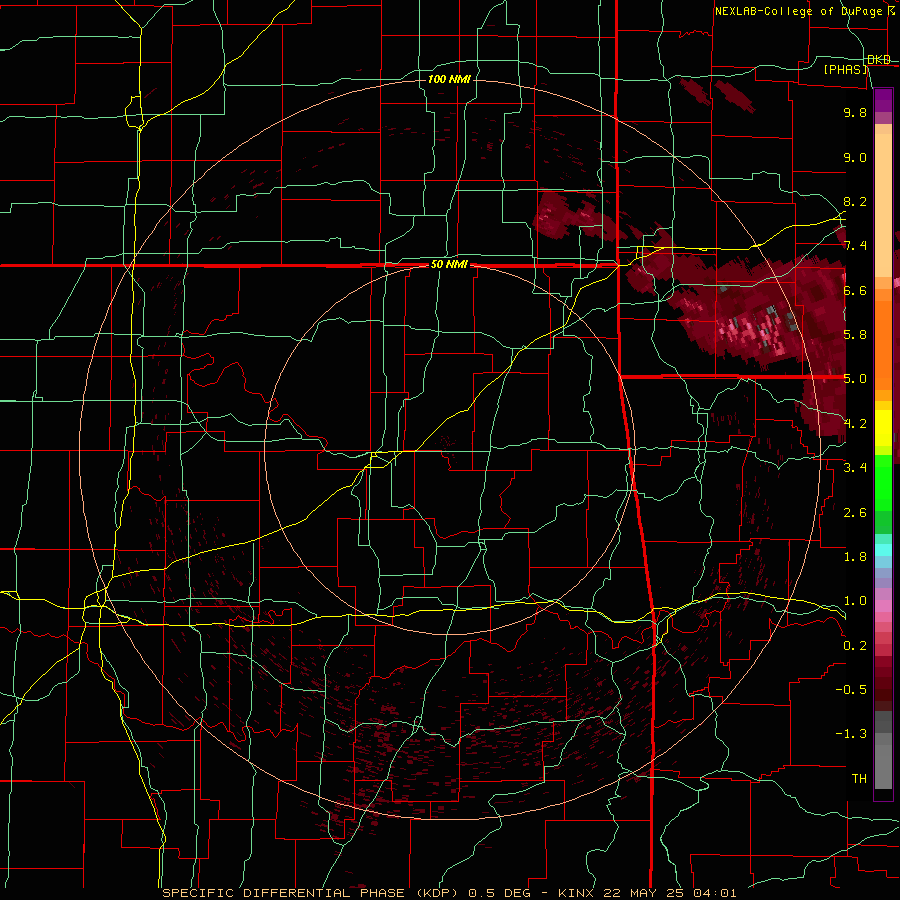900x900 pixels.
Task: Click the 4.2 scale value
Action: [855, 424]
